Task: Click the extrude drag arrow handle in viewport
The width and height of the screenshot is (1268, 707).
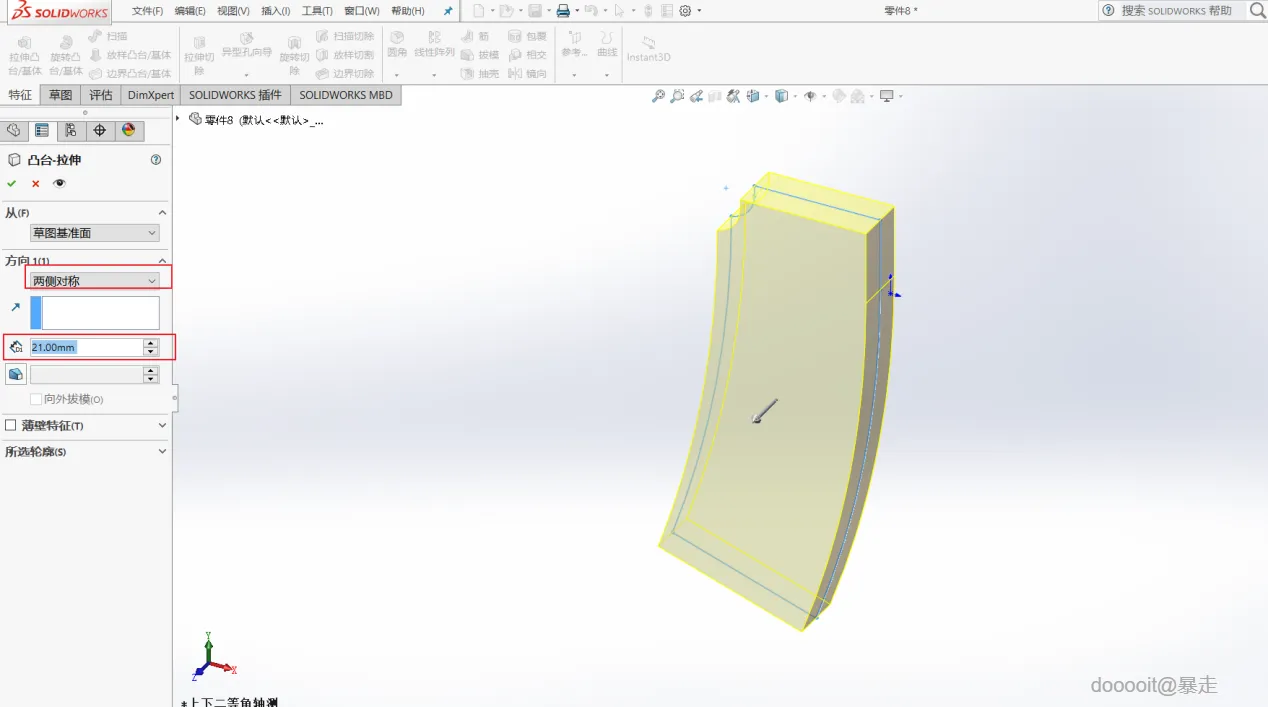Action: (765, 411)
